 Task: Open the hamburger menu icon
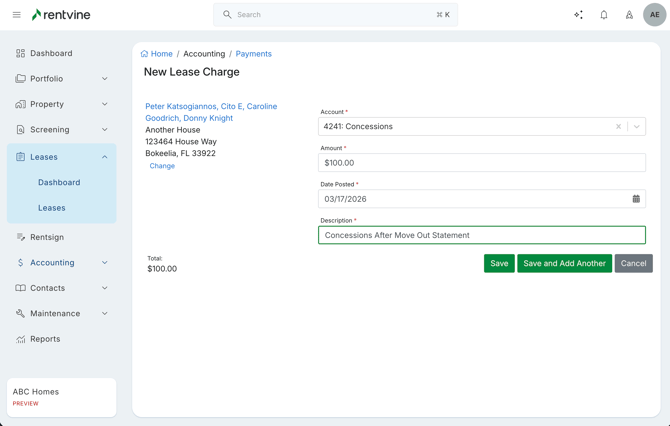[x=16, y=15]
